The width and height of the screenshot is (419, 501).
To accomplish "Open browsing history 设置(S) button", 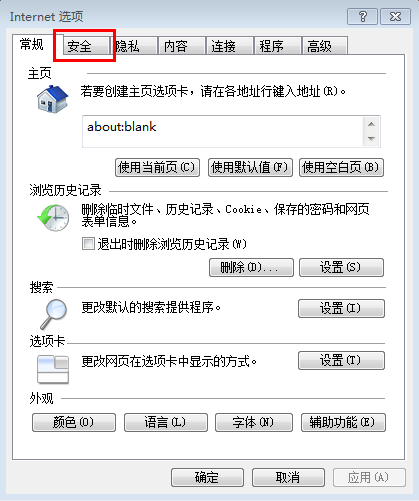I will pos(341,267).
